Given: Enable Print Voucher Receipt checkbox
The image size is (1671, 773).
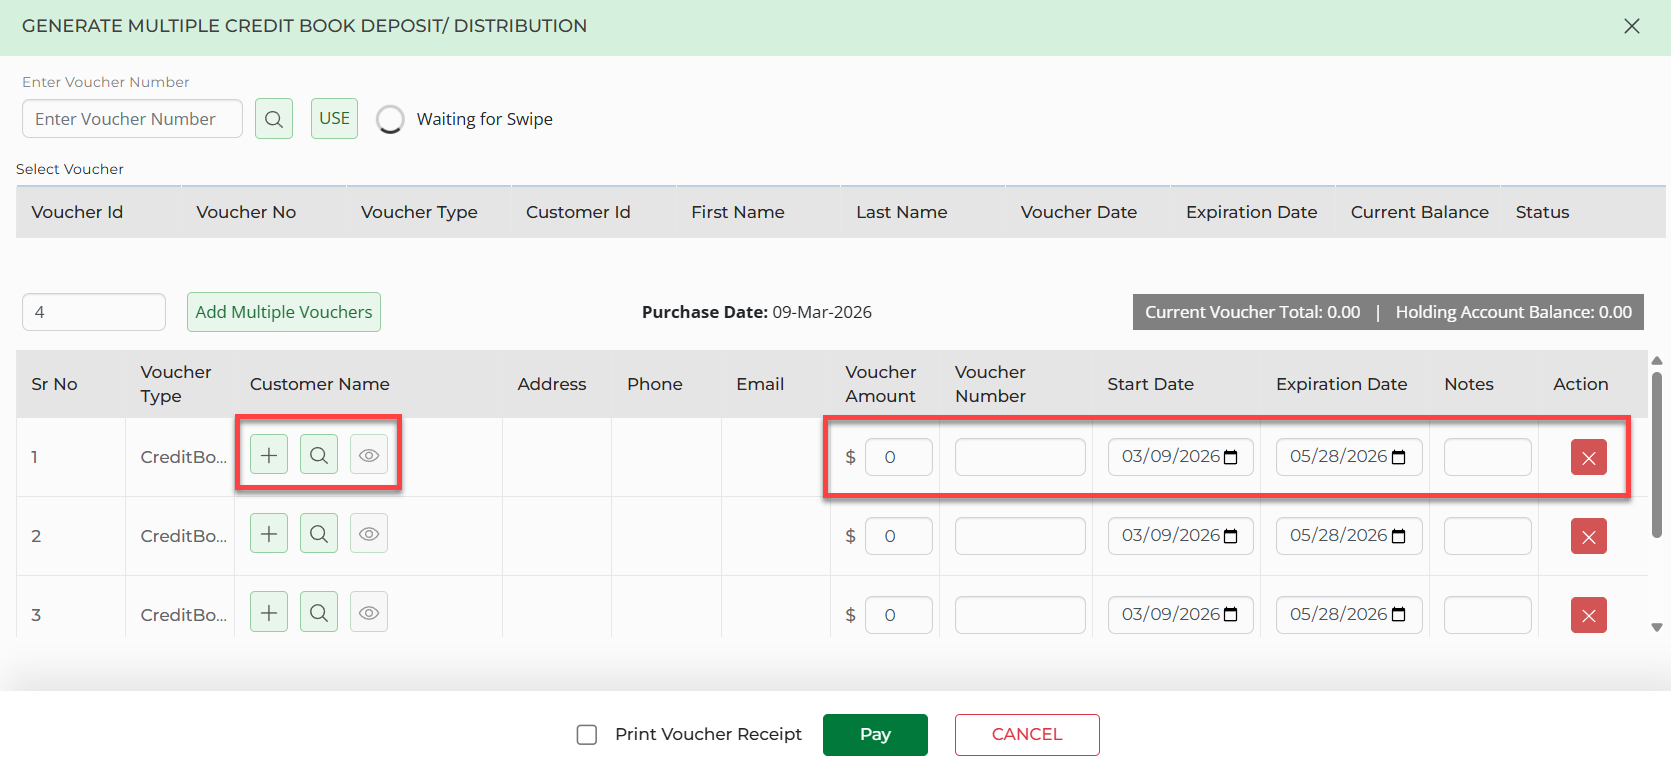Looking at the screenshot, I should [x=587, y=735].
